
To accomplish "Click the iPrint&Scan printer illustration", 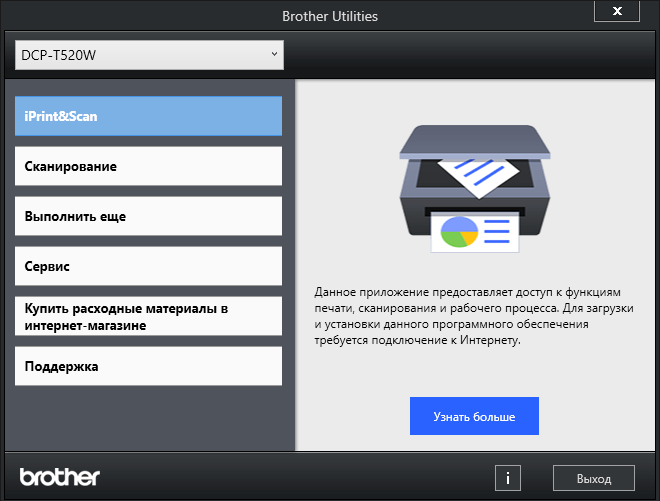I will point(475,189).
